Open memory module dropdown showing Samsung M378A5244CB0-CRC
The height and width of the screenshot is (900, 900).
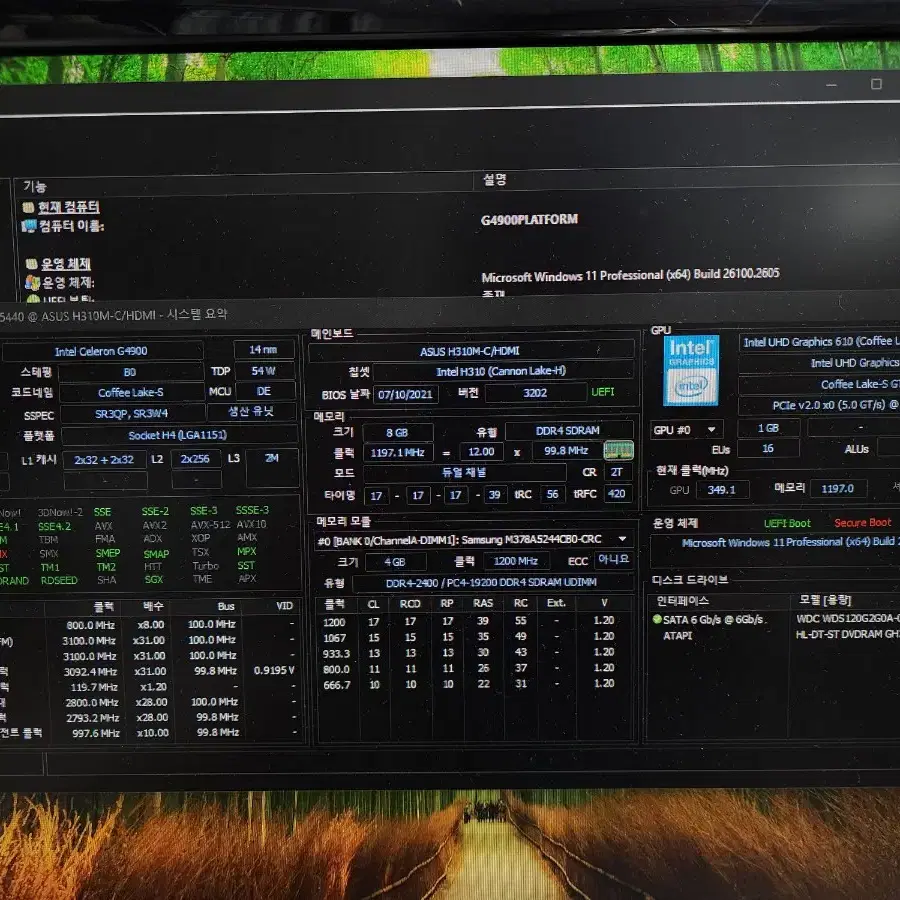tap(475, 540)
